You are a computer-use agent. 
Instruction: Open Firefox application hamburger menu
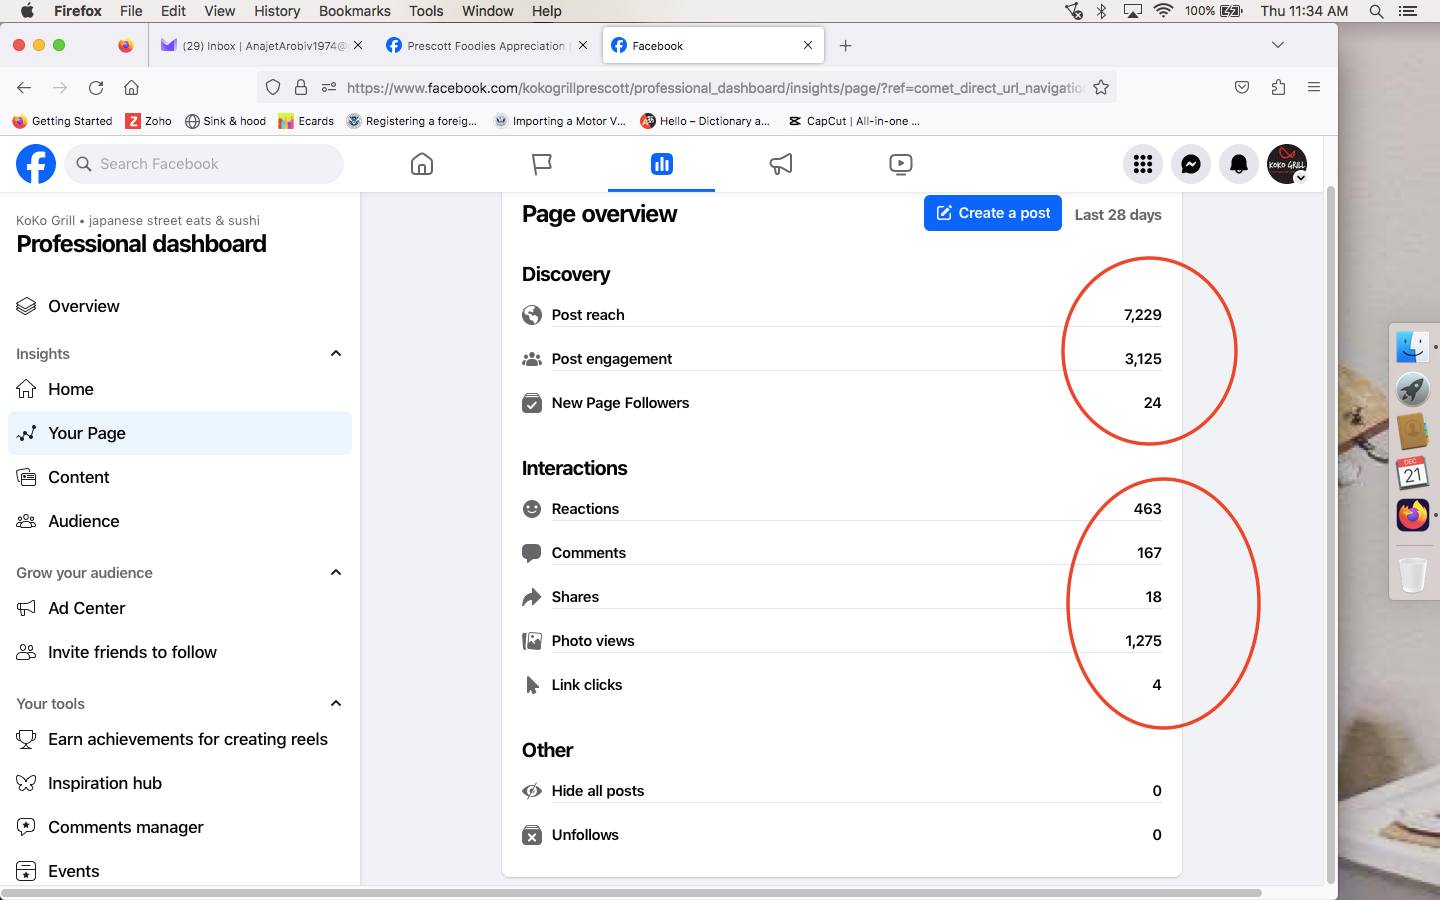(x=1314, y=88)
